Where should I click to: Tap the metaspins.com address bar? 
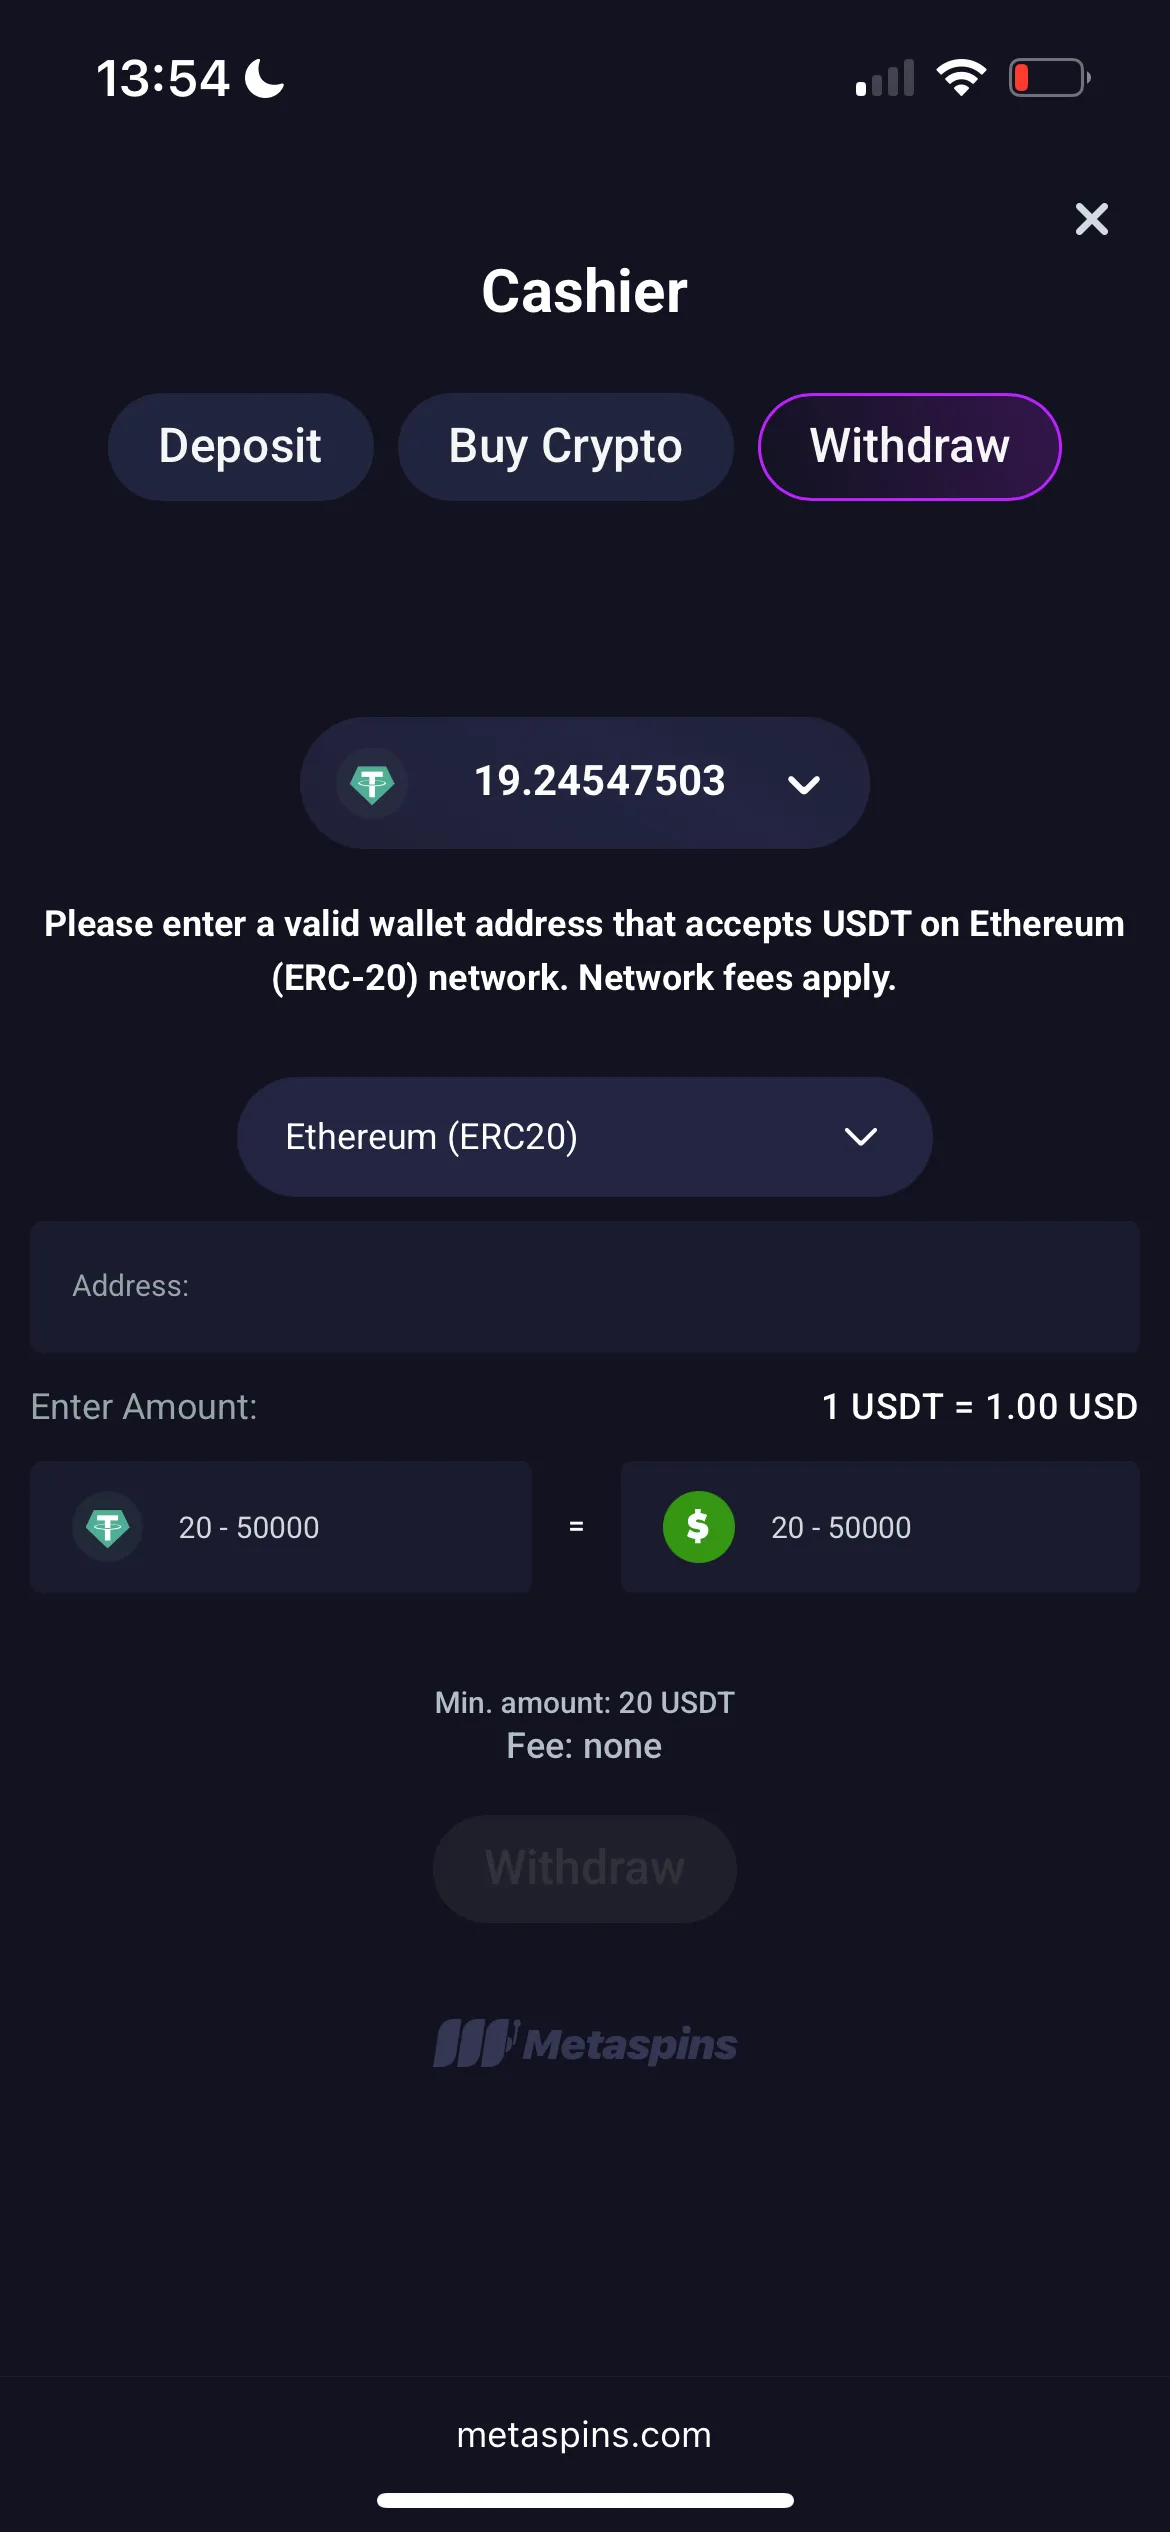584,2435
